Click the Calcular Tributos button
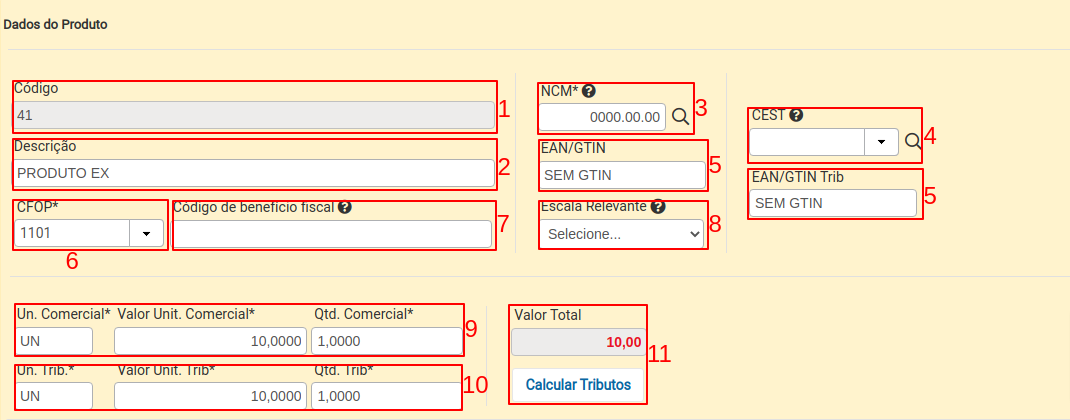The height and width of the screenshot is (420, 1070). click(x=578, y=384)
